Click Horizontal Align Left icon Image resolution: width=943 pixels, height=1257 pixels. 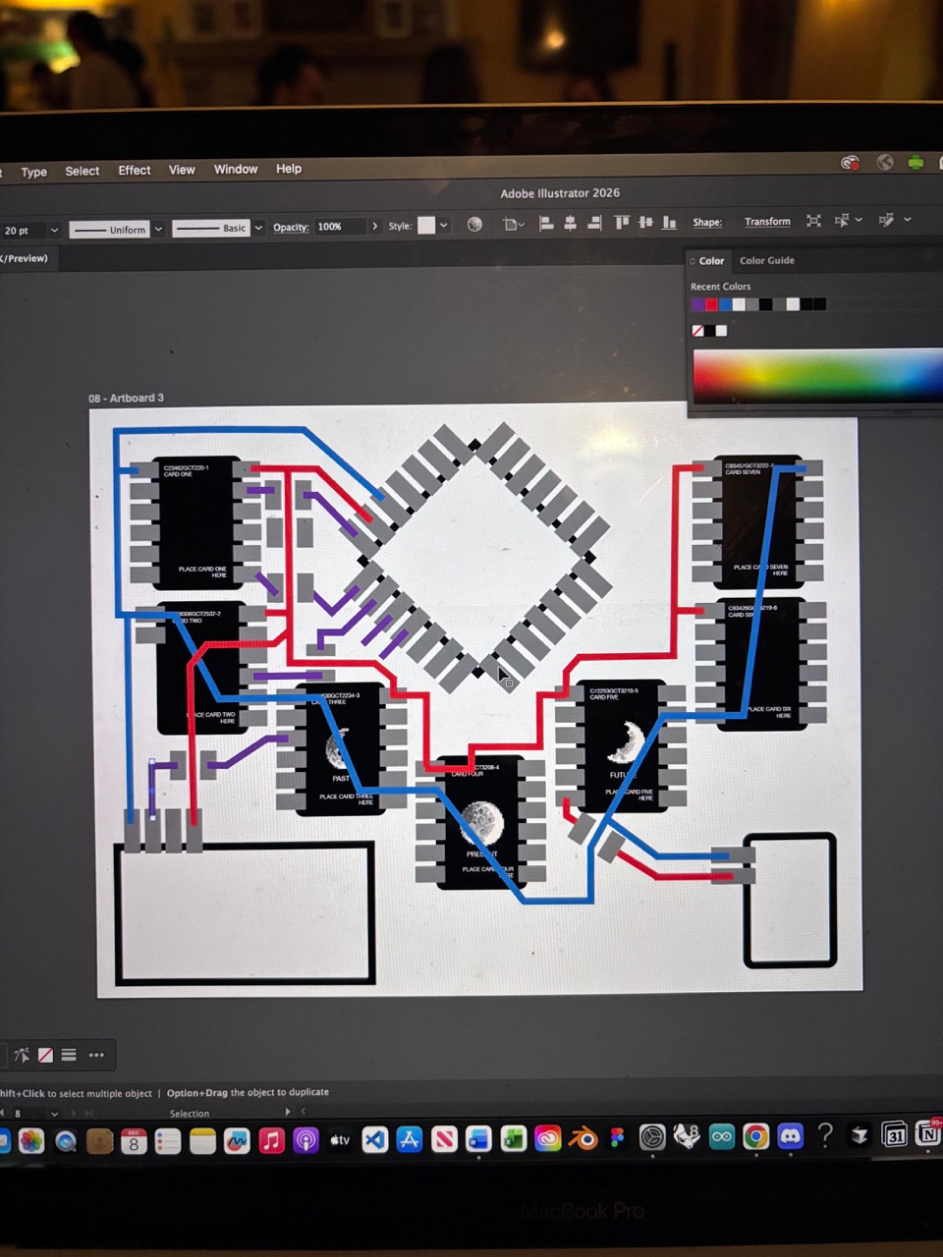(546, 223)
